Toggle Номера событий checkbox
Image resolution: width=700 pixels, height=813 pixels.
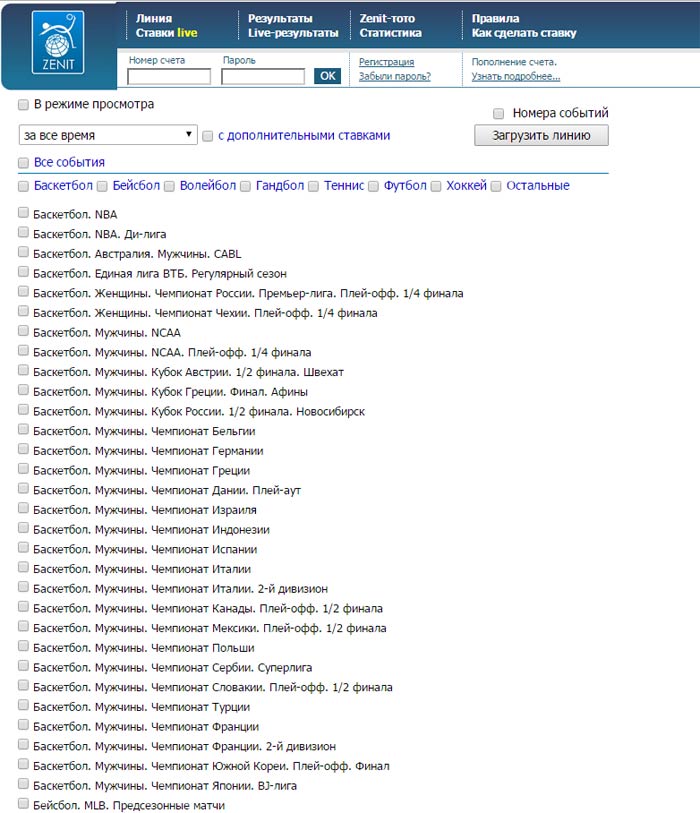[499, 113]
